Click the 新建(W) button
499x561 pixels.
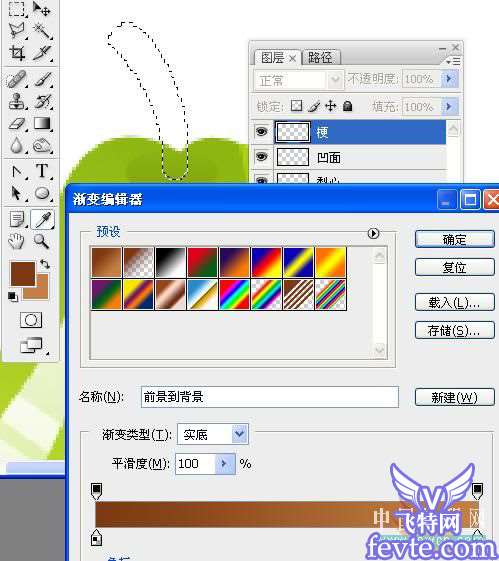pos(455,397)
